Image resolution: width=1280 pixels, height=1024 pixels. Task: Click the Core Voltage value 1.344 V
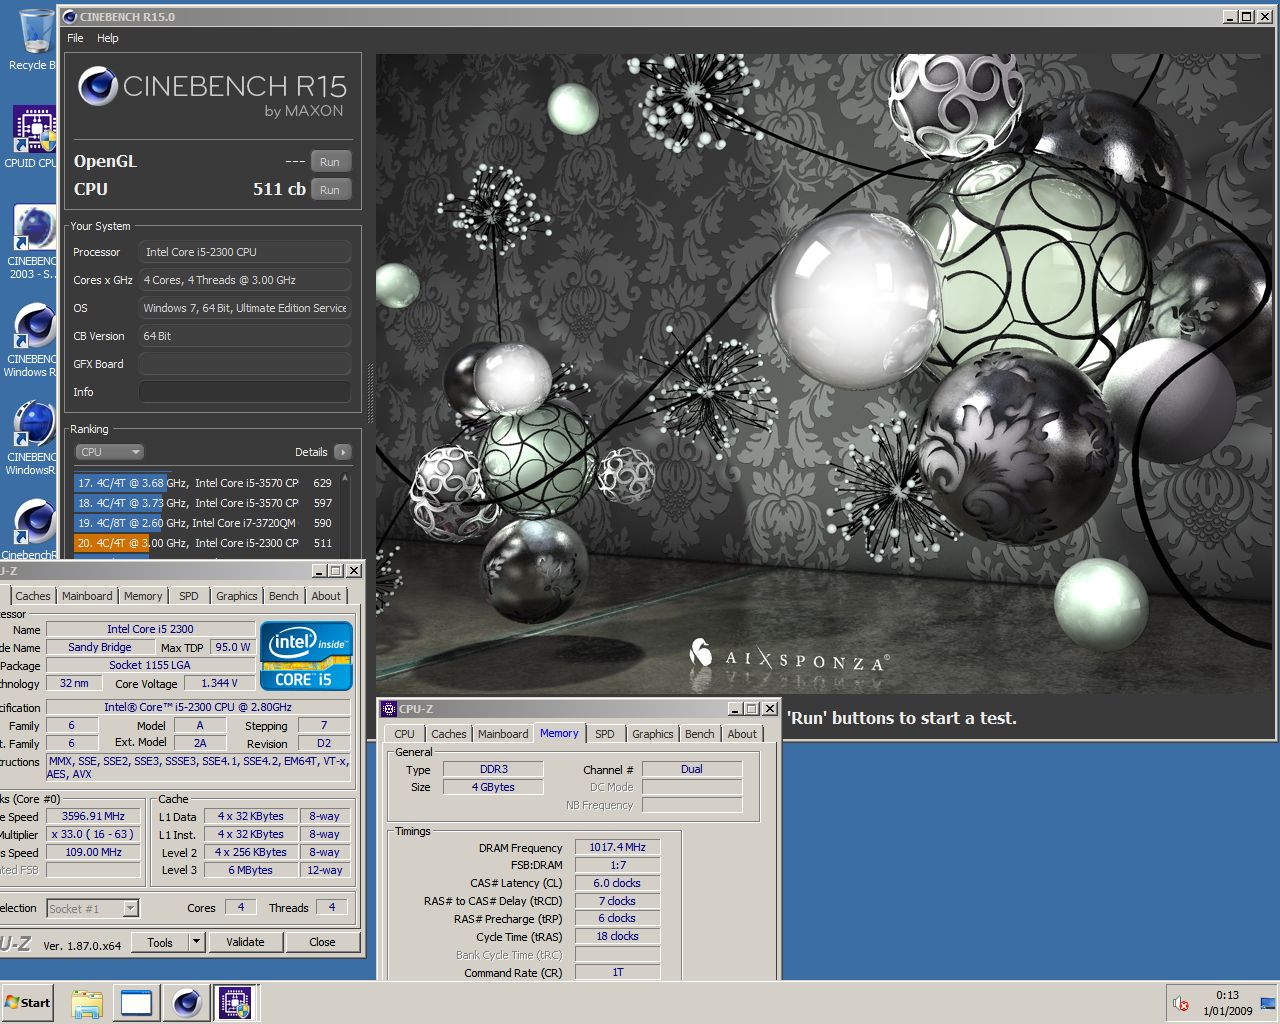[x=219, y=683]
